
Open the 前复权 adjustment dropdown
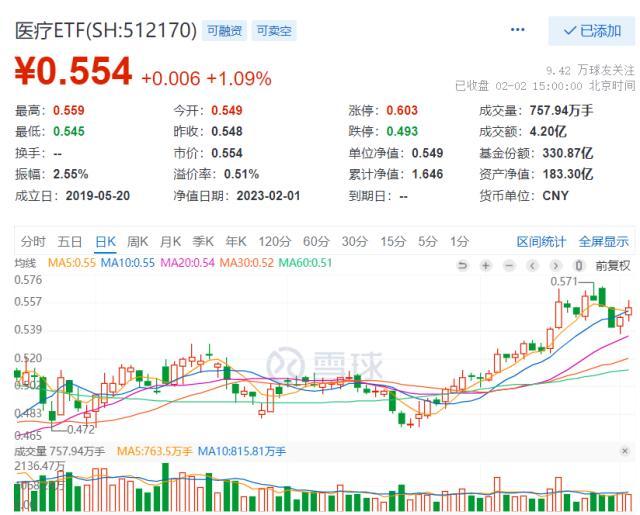tap(613, 266)
